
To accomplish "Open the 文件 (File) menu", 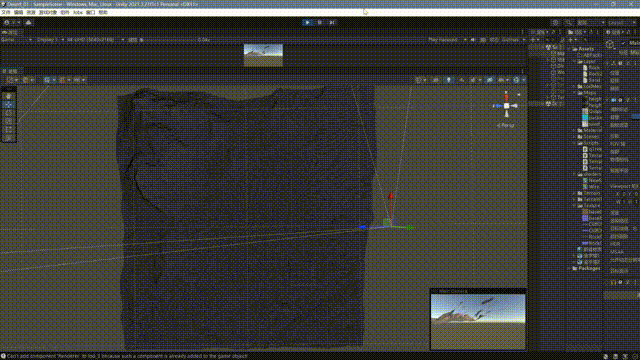I will [x=5, y=13].
